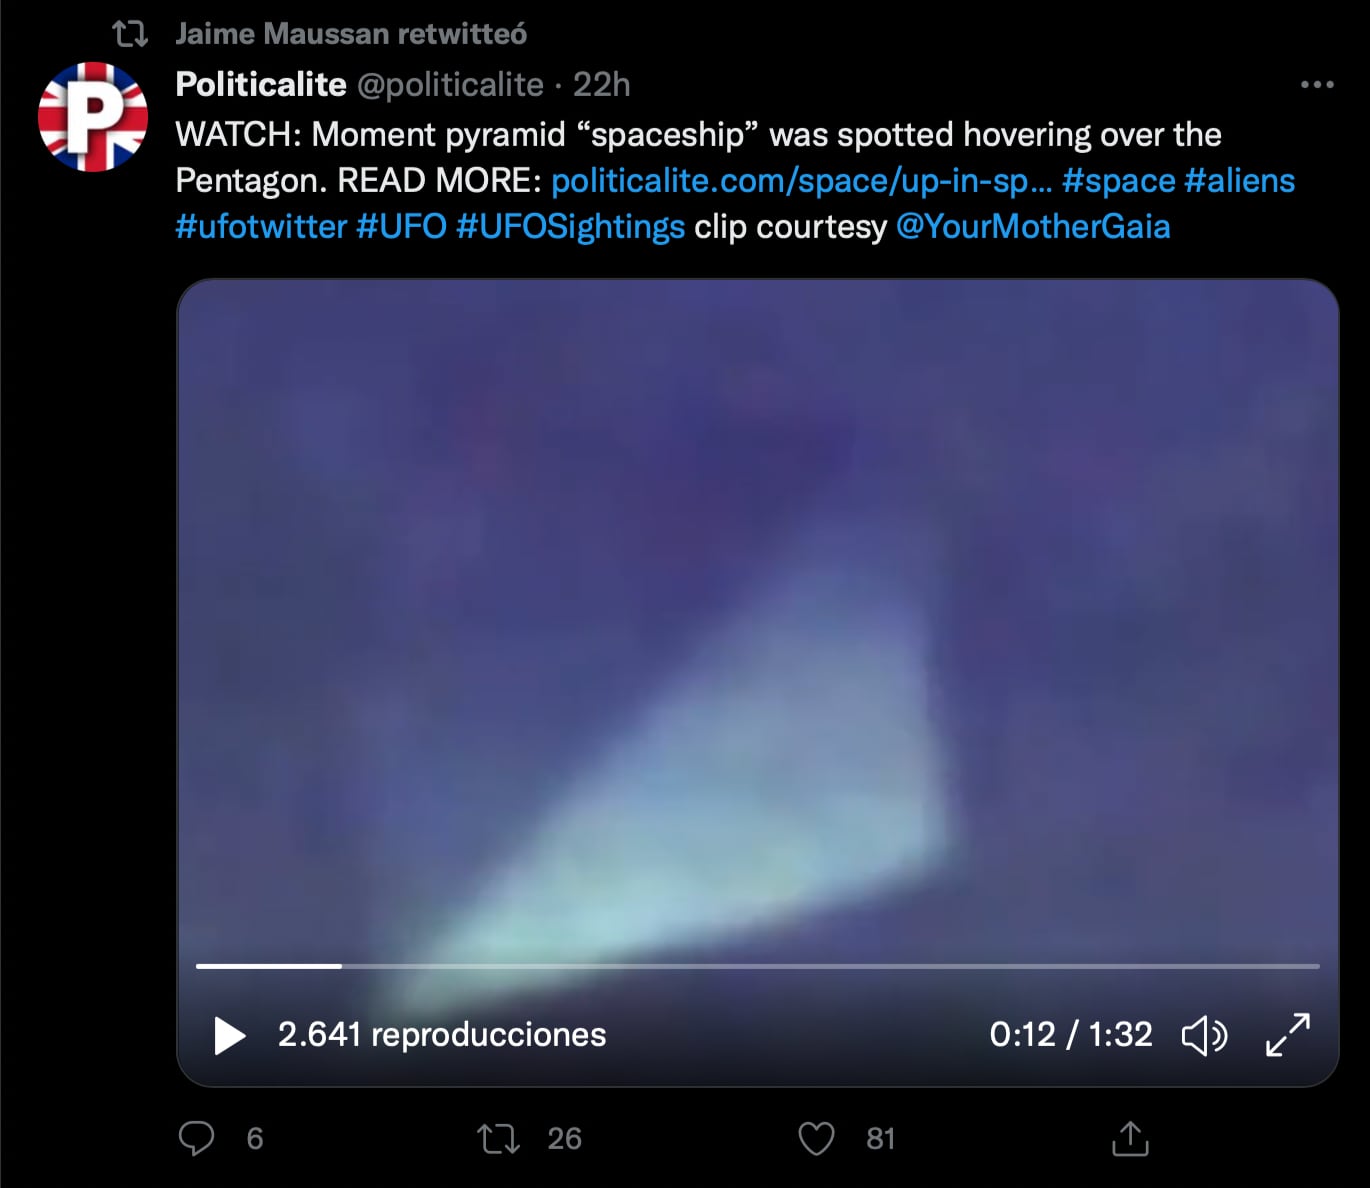Expand video to fullscreen
The height and width of the screenshot is (1188, 1370).
click(x=1288, y=1035)
